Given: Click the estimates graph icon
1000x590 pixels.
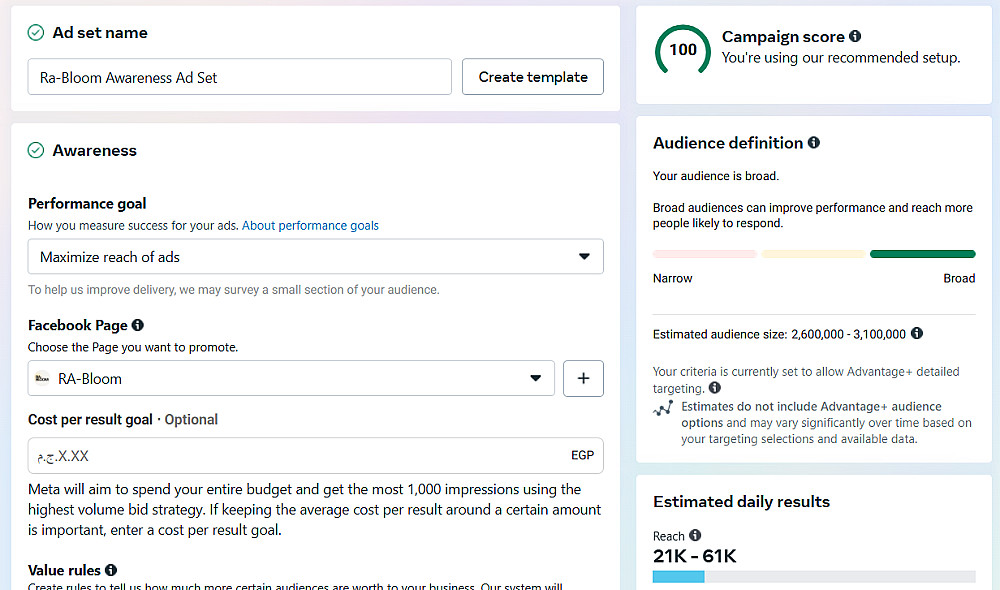Looking at the screenshot, I should coord(662,409).
